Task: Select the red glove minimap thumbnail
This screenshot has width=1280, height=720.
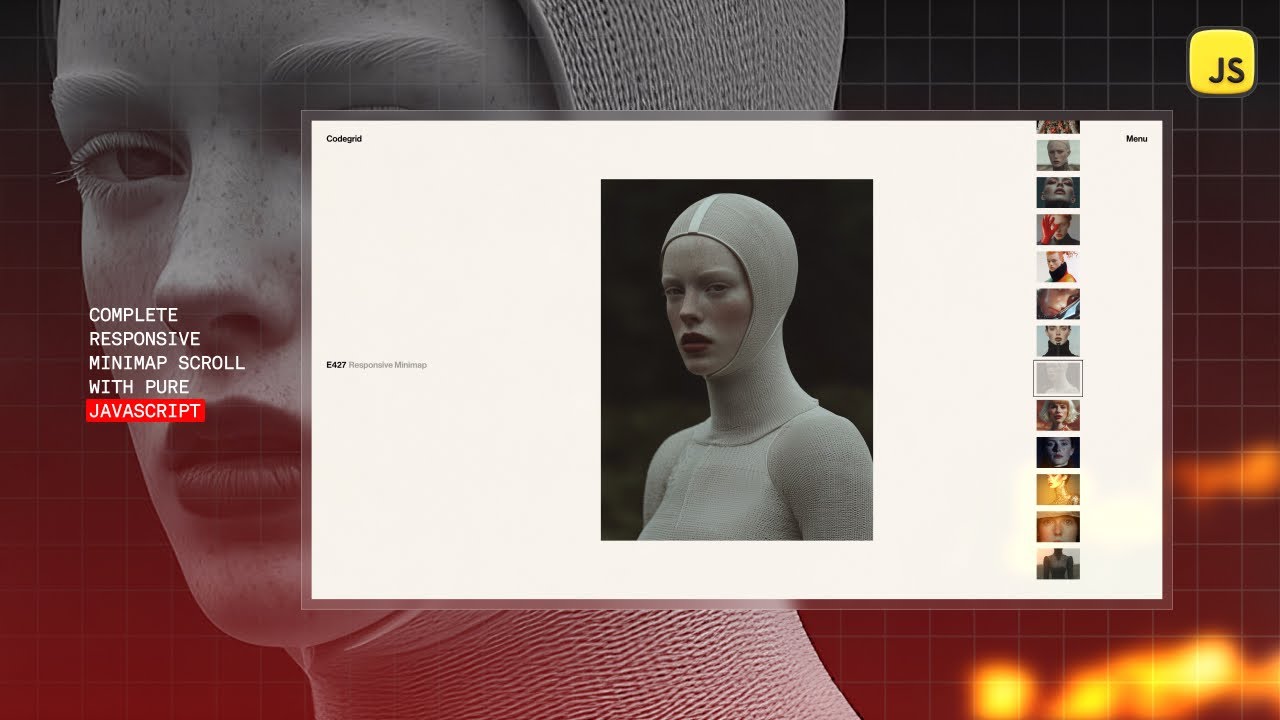Action: pos(1058,230)
